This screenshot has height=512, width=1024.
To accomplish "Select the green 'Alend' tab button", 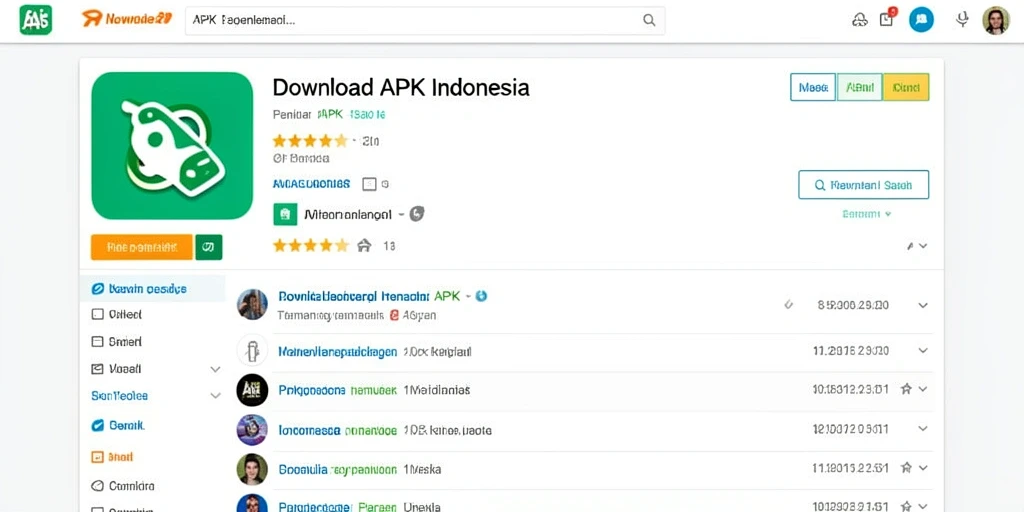I will coord(859,87).
